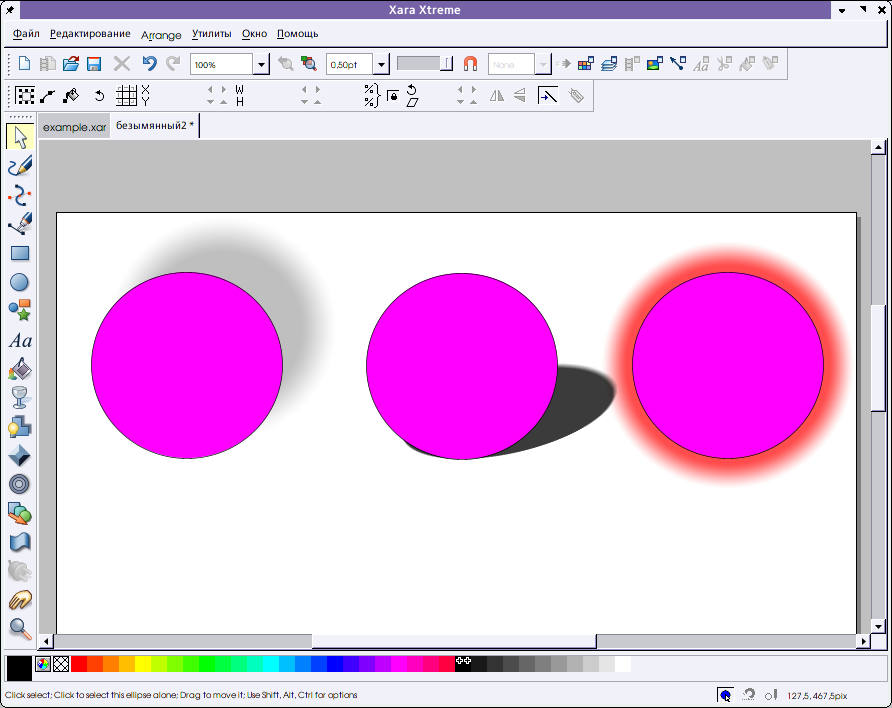Select the Freehand drawing tool
Screen dimensions: 892x708
[19, 166]
